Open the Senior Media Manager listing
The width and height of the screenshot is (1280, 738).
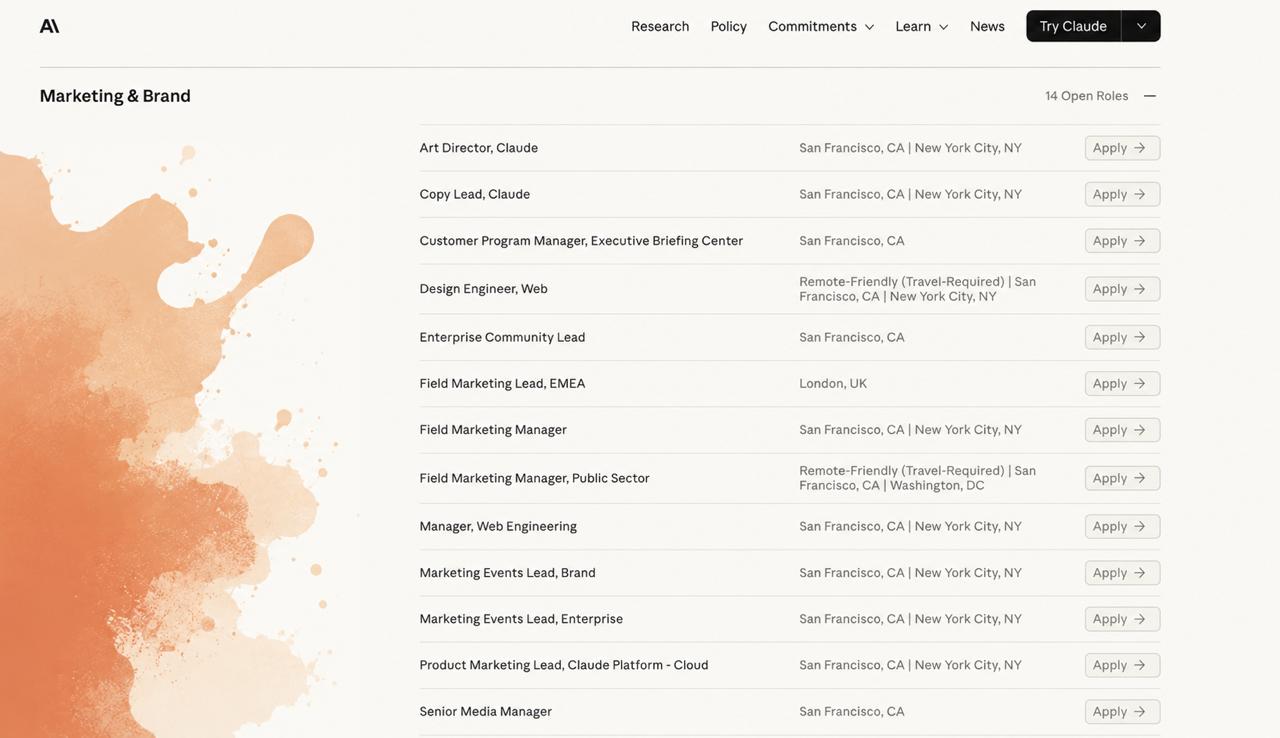tap(486, 712)
